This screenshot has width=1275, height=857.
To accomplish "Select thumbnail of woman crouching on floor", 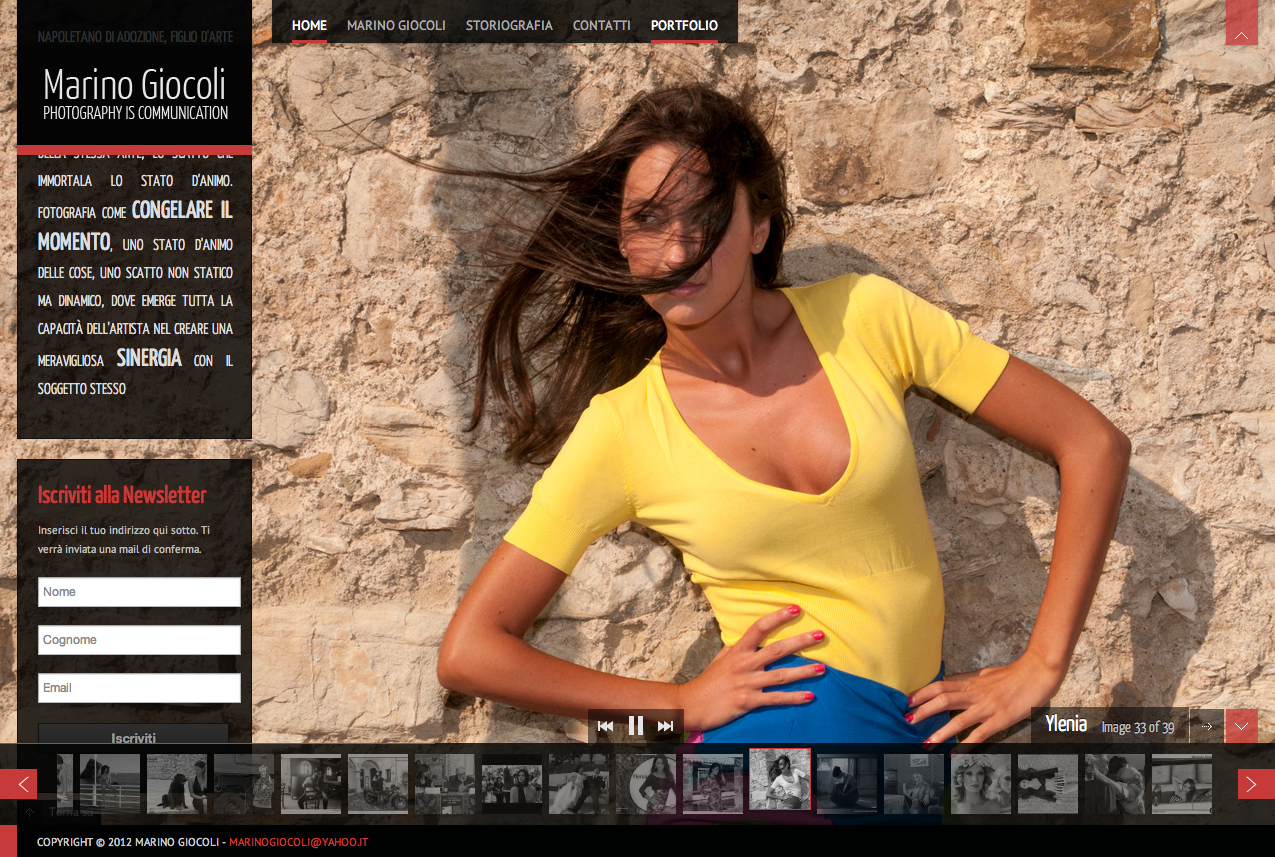I will pyautogui.click(x=847, y=783).
